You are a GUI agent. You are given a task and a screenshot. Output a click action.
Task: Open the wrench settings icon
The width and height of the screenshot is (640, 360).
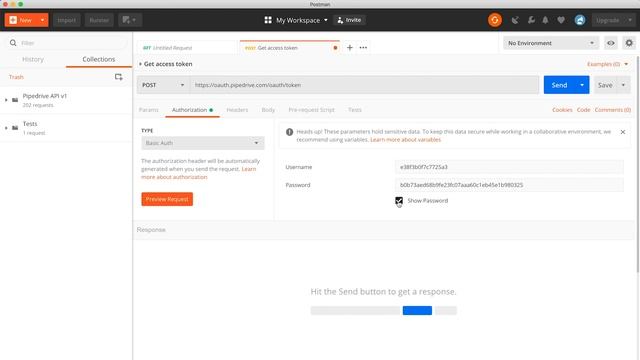click(x=531, y=20)
